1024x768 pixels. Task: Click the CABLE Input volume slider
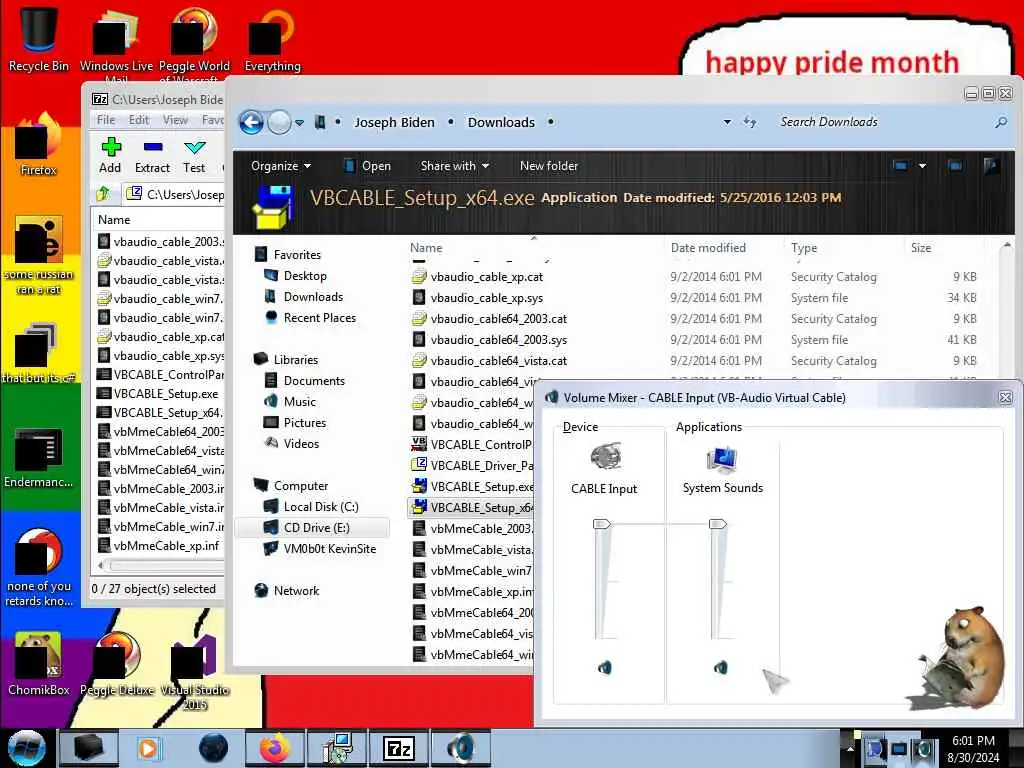point(601,524)
